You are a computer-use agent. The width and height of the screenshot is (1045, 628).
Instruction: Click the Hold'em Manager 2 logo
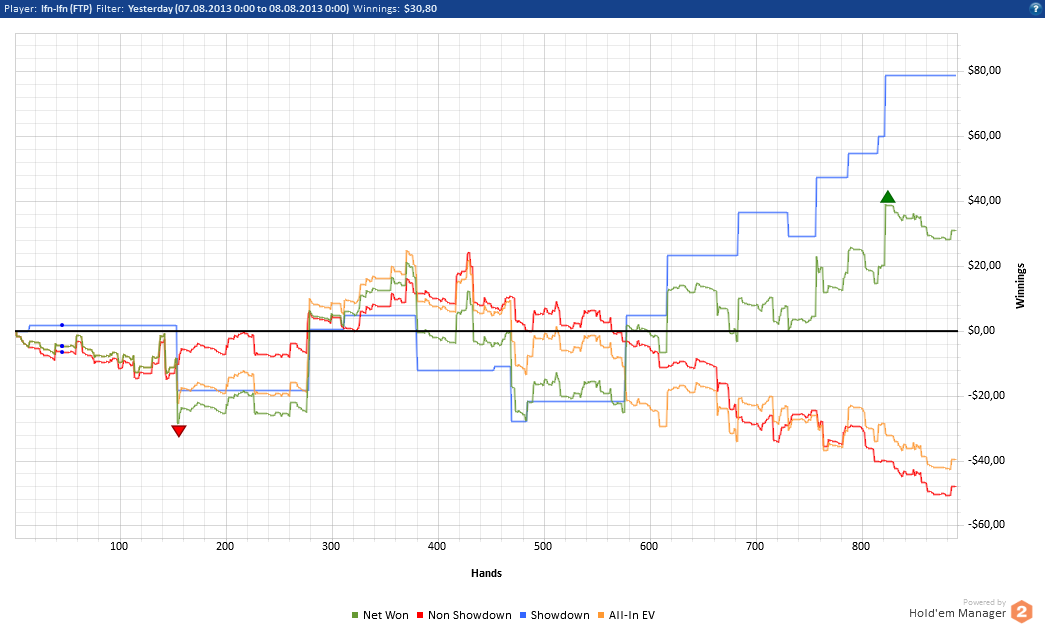(x=1021, y=611)
